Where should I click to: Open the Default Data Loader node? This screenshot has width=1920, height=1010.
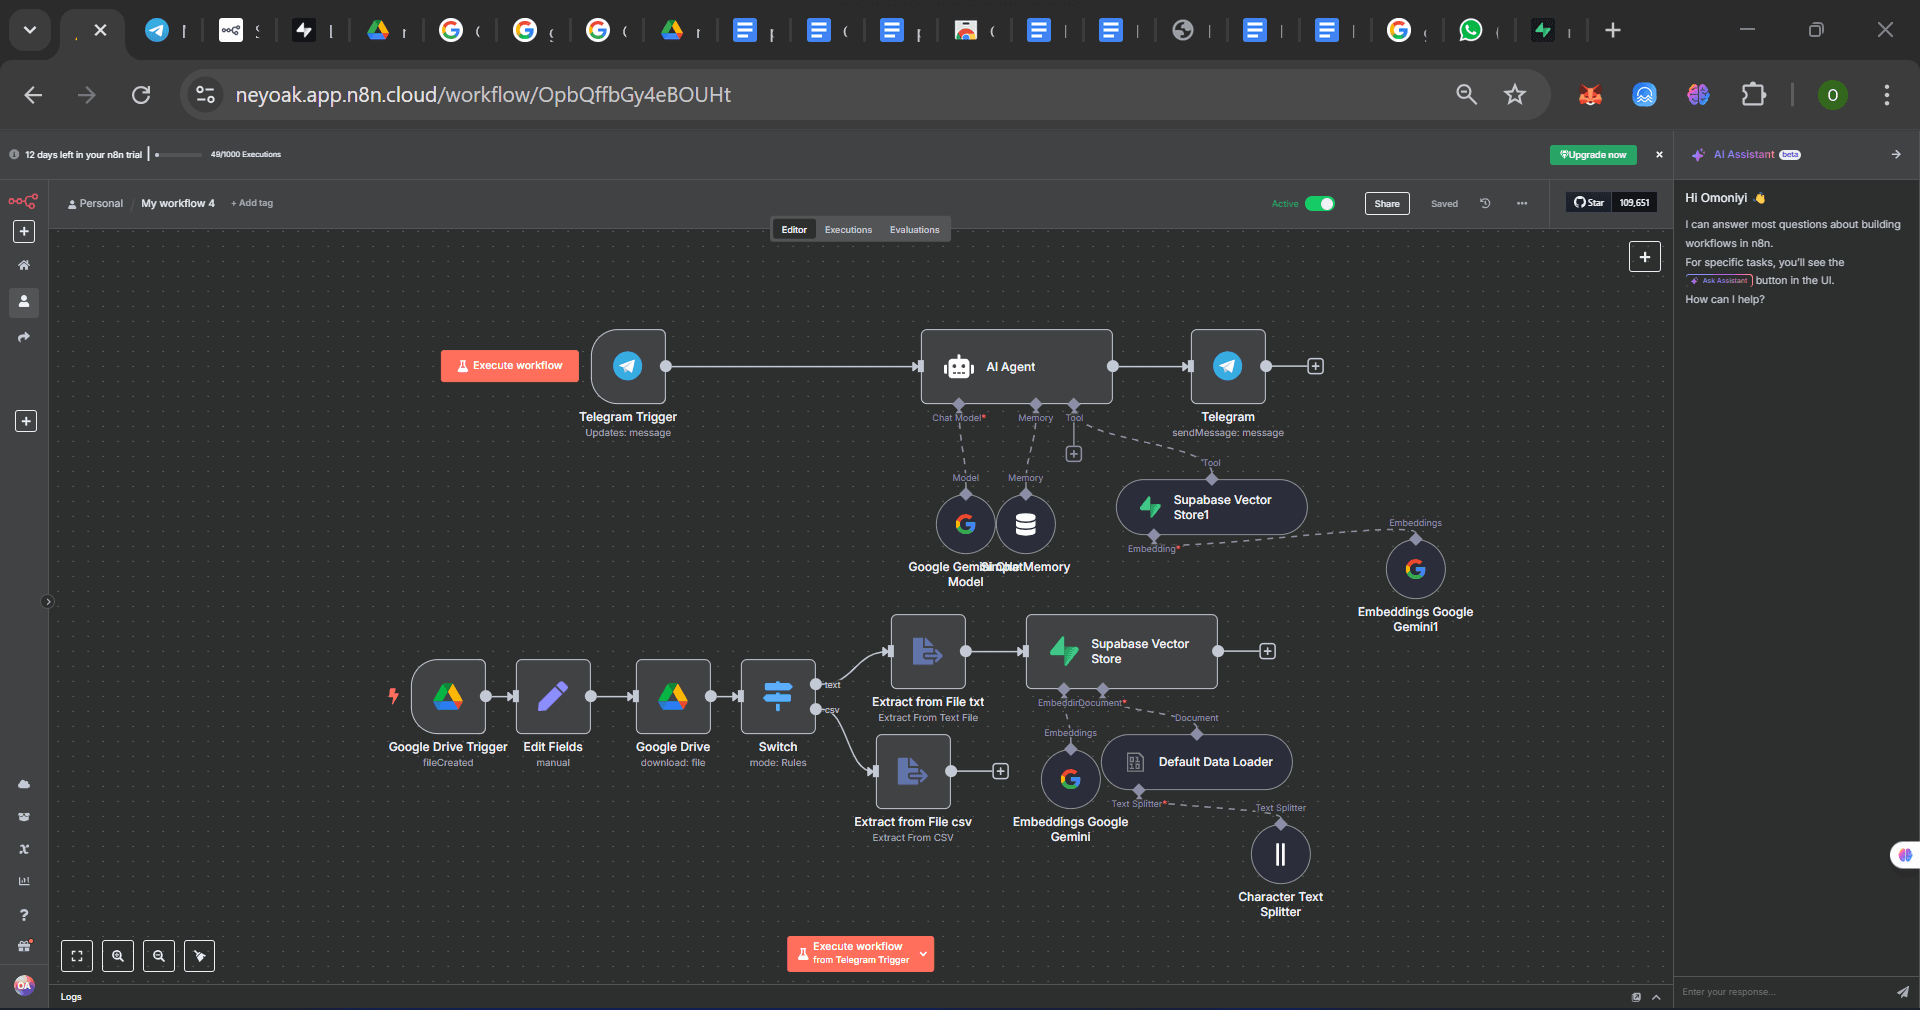coord(1196,762)
